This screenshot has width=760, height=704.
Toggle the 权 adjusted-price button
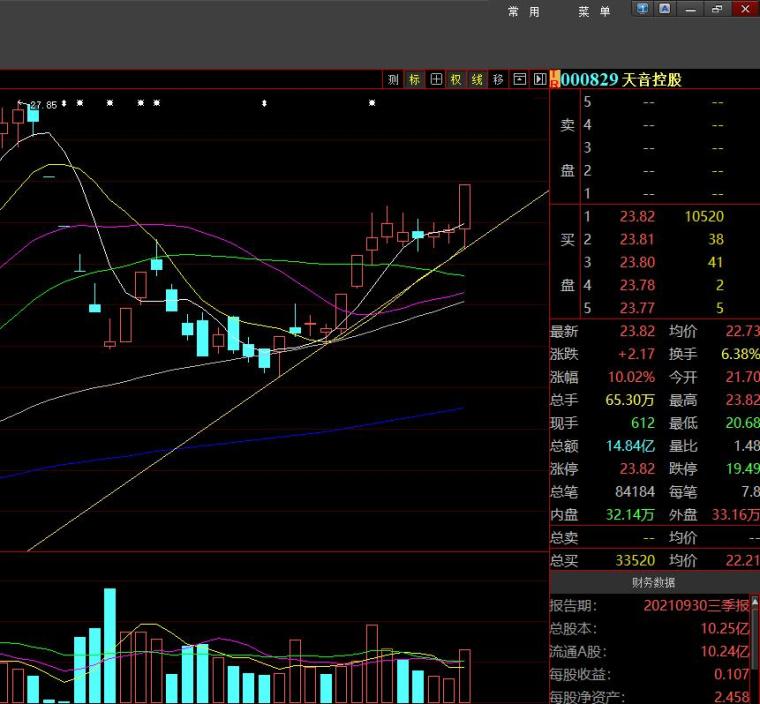(456, 79)
